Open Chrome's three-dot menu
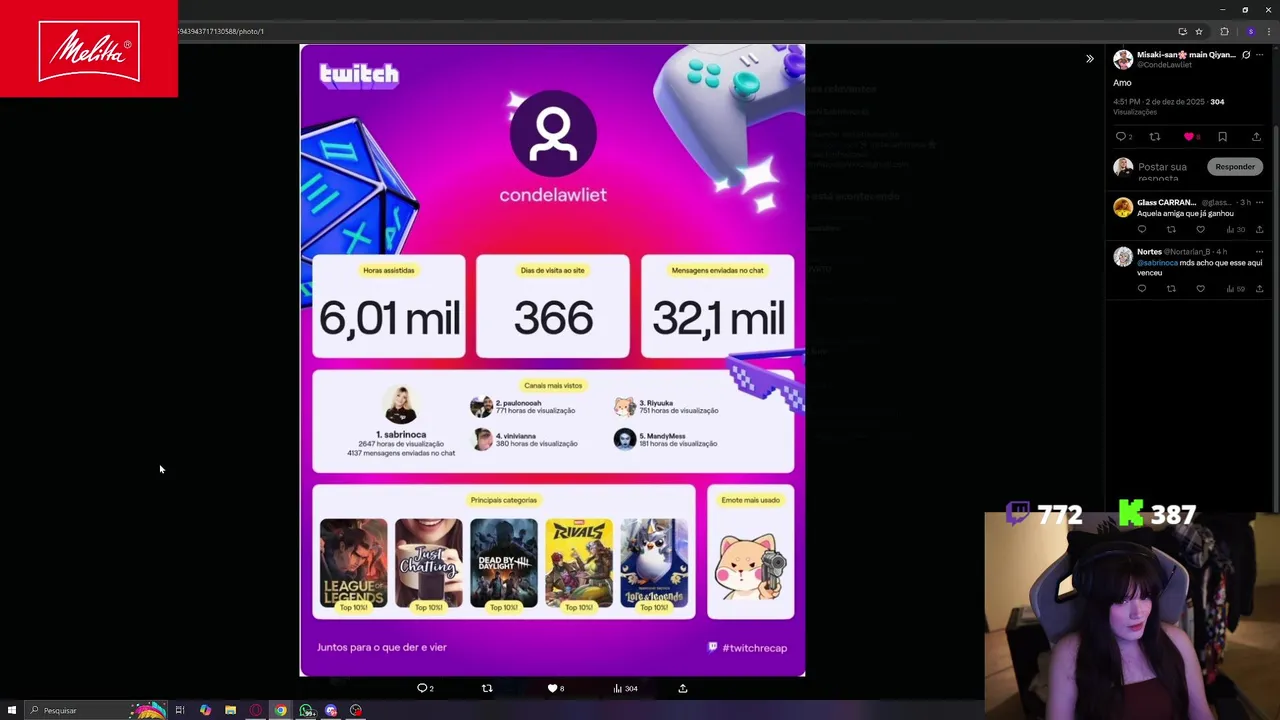Viewport: 1280px width, 720px height. click(1268, 31)
